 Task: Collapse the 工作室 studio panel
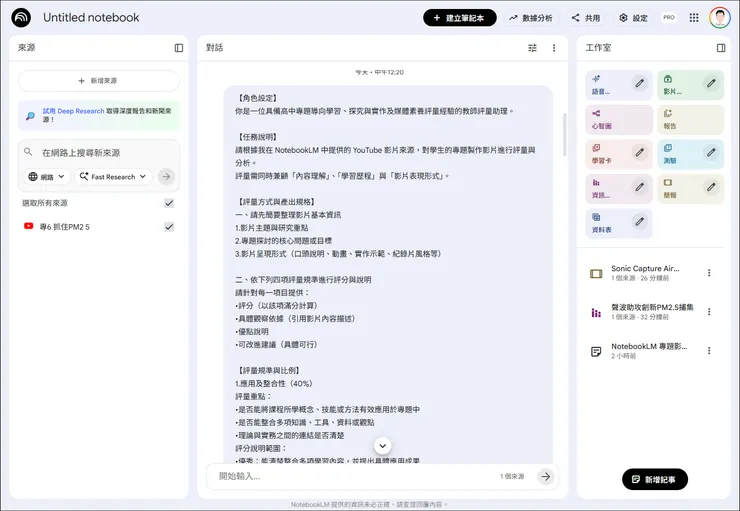click(721, 48)
